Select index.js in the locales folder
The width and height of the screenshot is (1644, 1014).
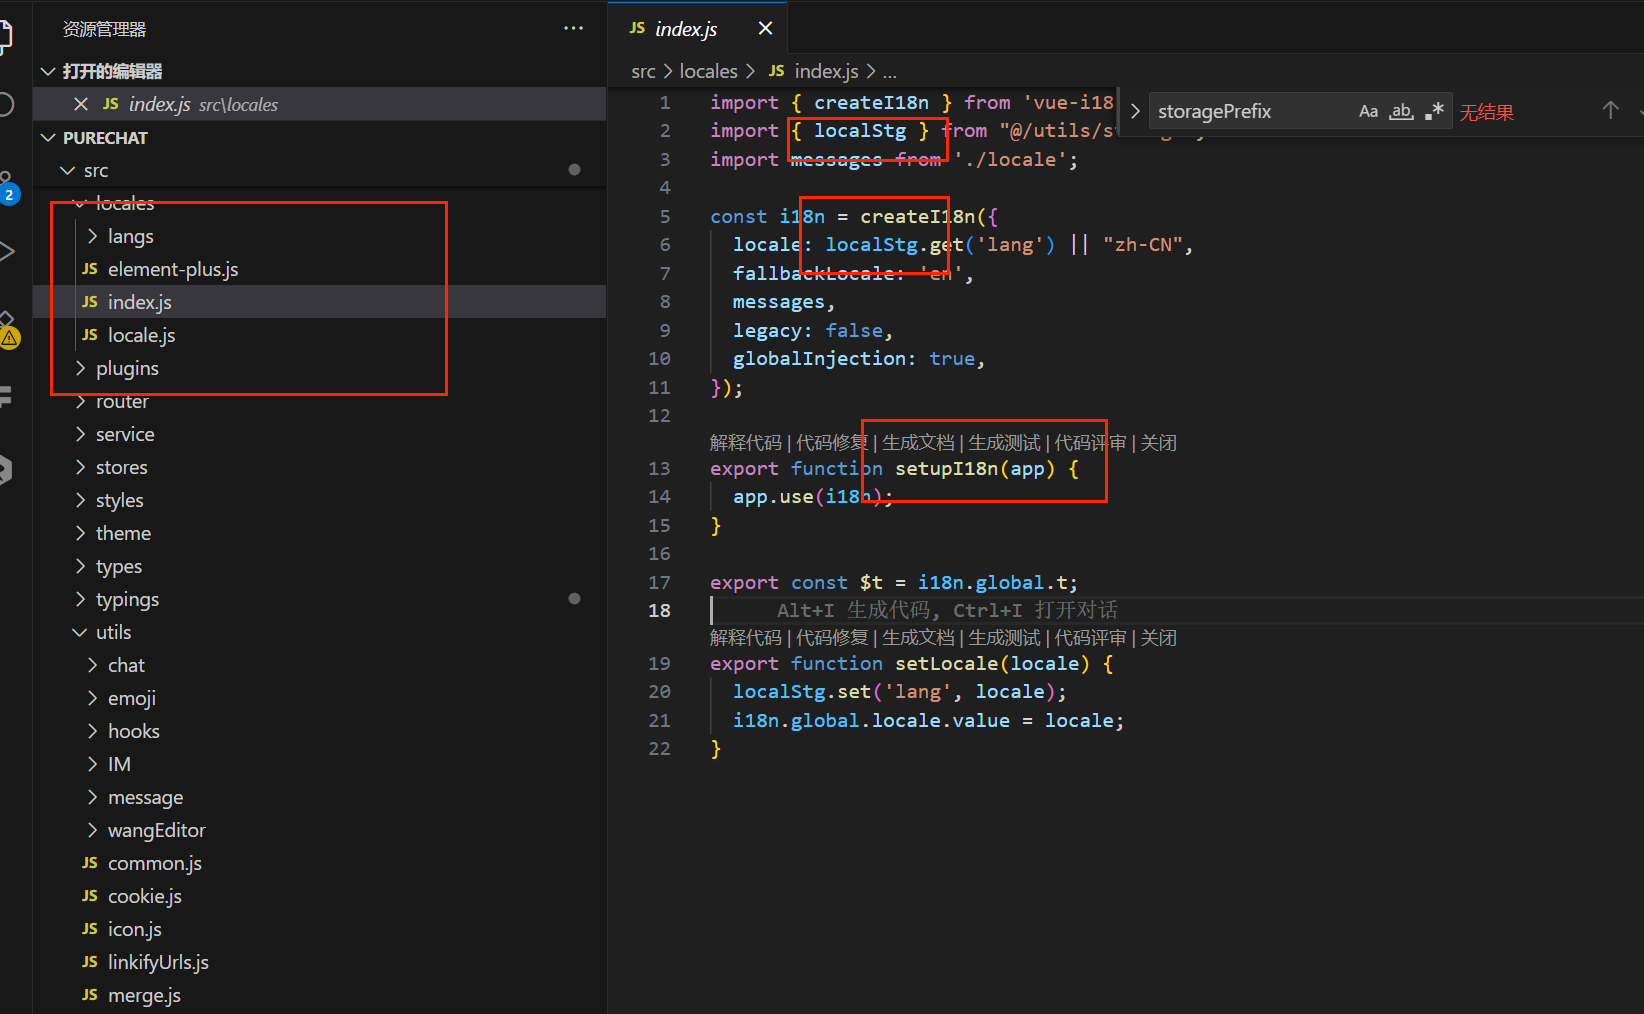coord(140,302)
